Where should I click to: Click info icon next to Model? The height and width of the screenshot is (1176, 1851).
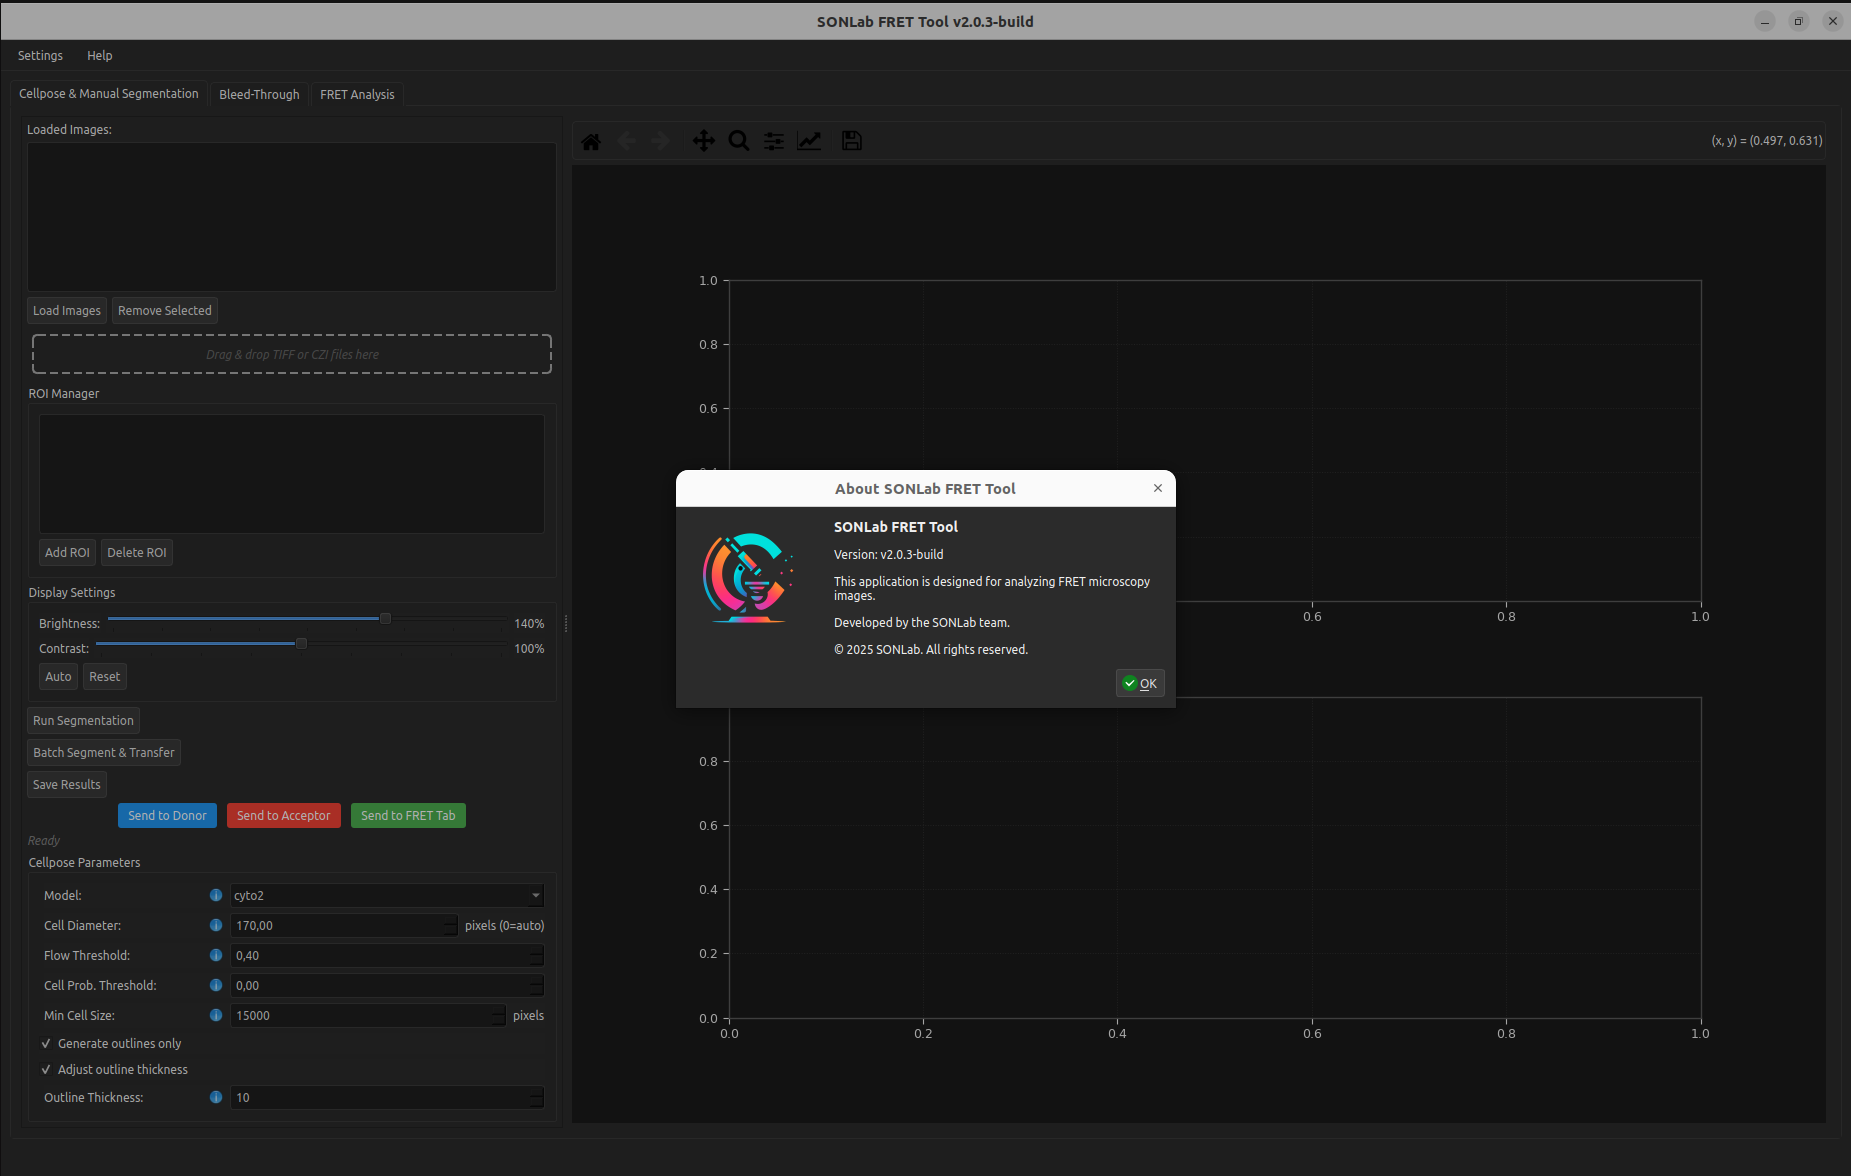[x=216, y=895]
